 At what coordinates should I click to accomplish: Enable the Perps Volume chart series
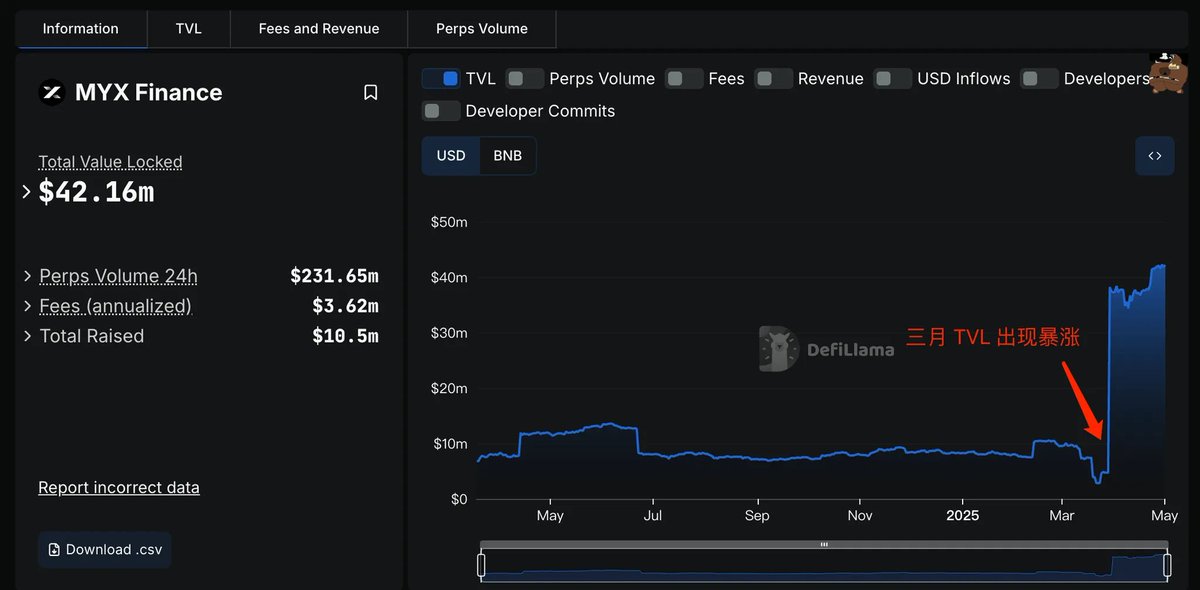(x=525, y=79)
